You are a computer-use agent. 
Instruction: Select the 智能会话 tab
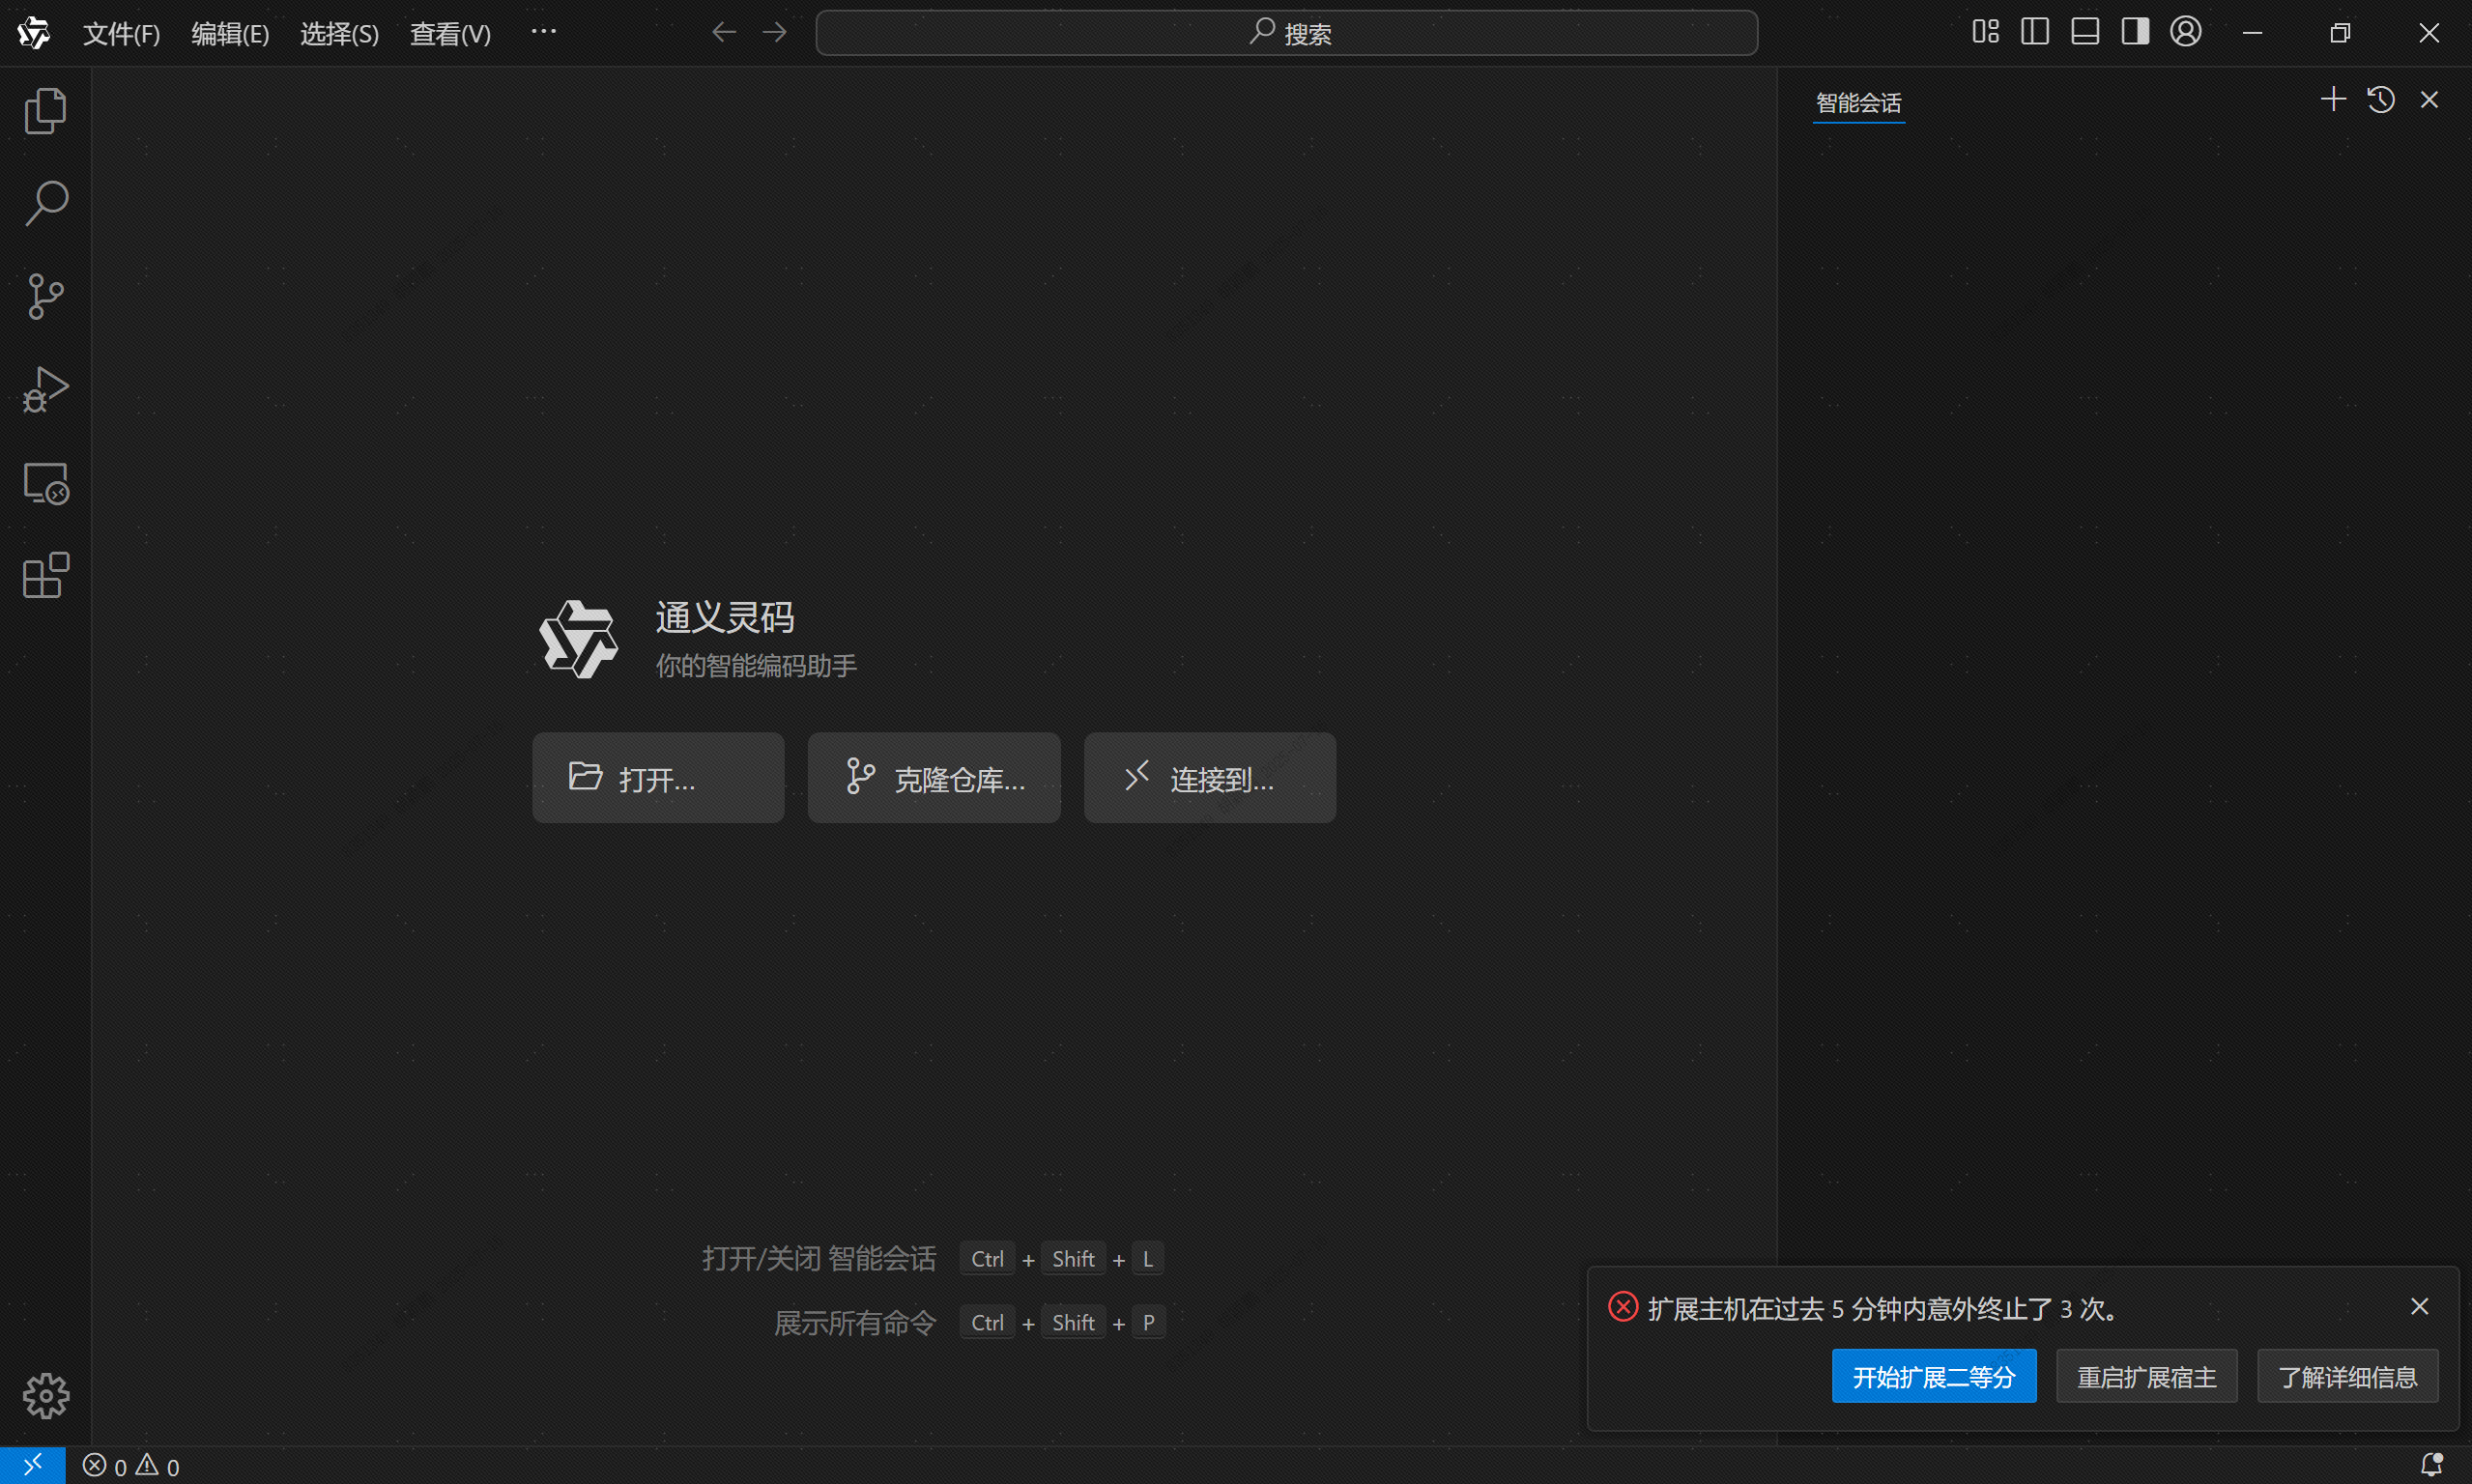coord(1858,103)
